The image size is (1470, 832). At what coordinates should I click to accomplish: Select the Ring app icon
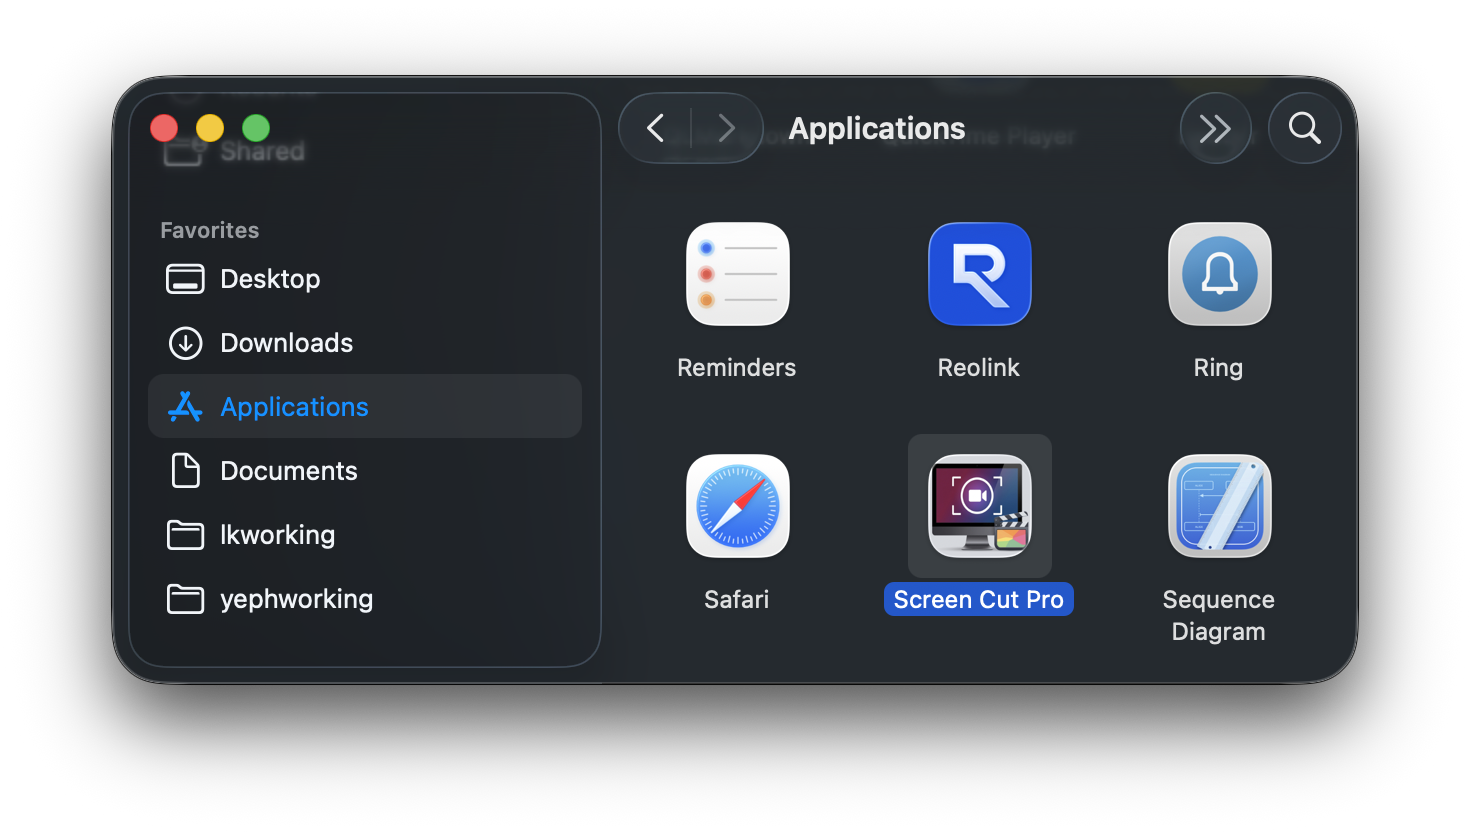pyautogui.click(x=1220, y=274)
